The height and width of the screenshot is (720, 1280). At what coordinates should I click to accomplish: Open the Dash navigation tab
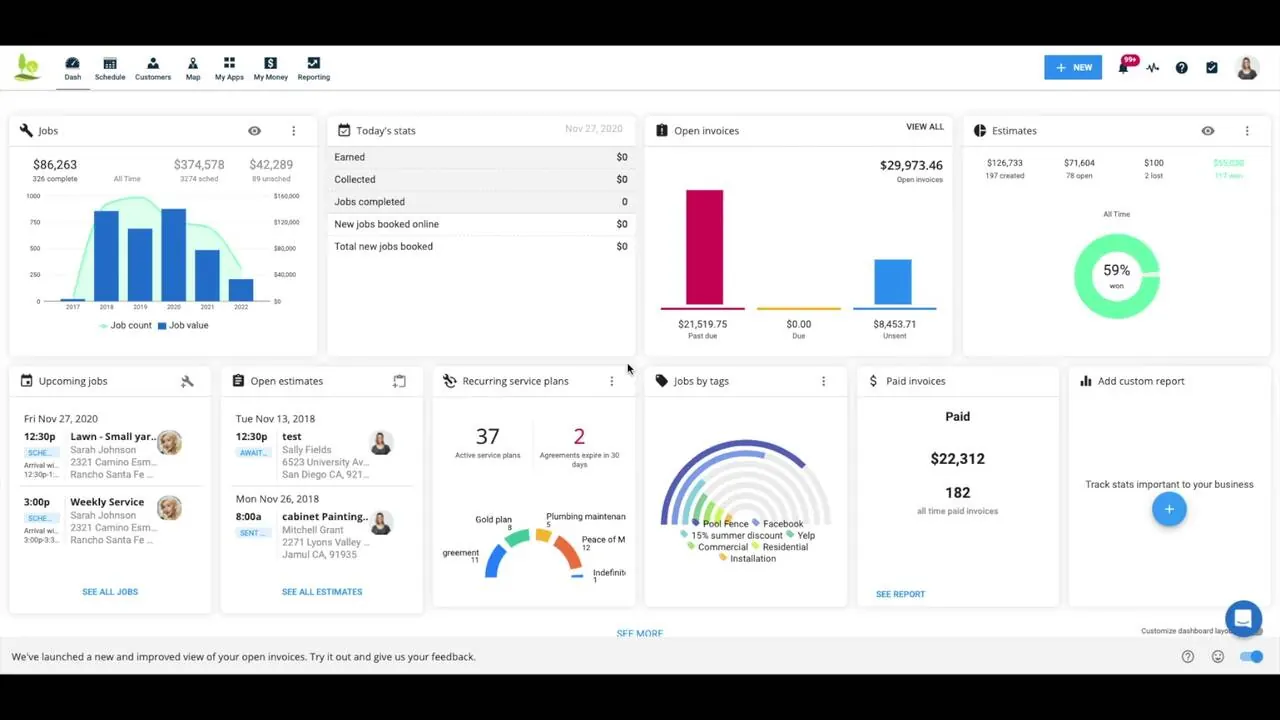coord(72,69)
